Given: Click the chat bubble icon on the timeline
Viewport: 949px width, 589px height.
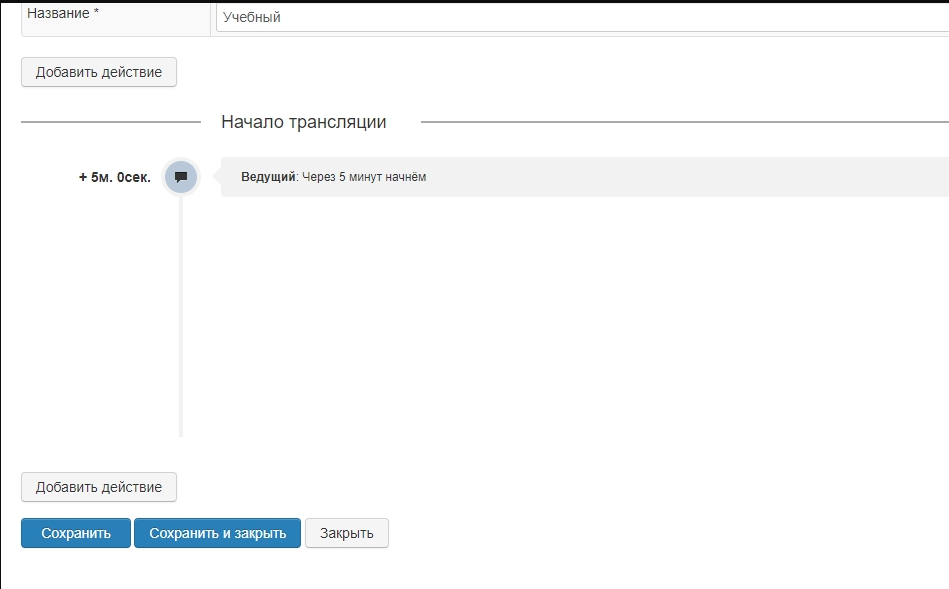Looking at the screenshot, I should point(181,177).
